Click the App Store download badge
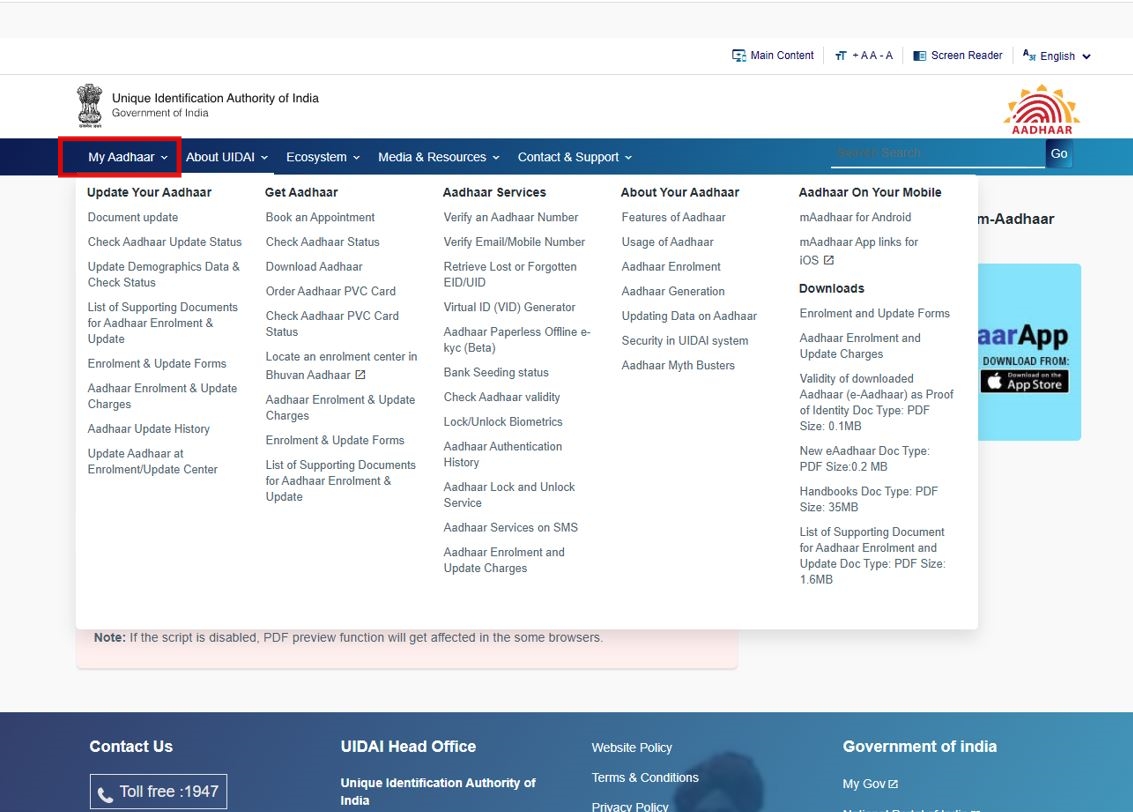The width and height of the screenshot is (1133, 812). click(x=1024, y=381)
